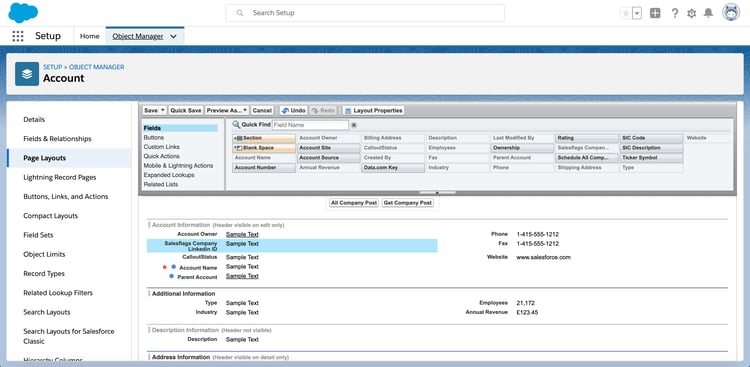The width and height of the screenshot is (750, 367).
Task: Open Record Types in the sidebar
Action: [44, 274]
